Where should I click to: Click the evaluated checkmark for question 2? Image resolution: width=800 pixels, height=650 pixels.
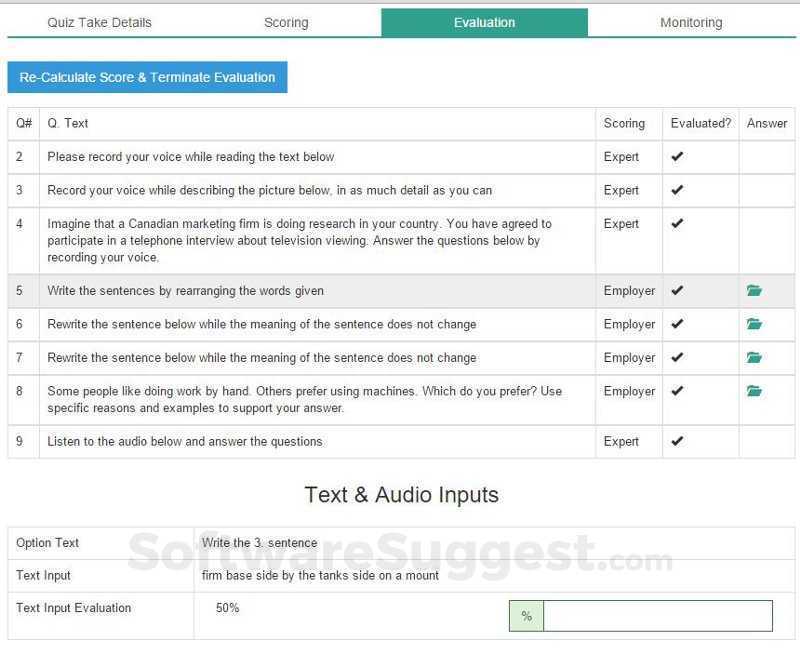point(677,157)
